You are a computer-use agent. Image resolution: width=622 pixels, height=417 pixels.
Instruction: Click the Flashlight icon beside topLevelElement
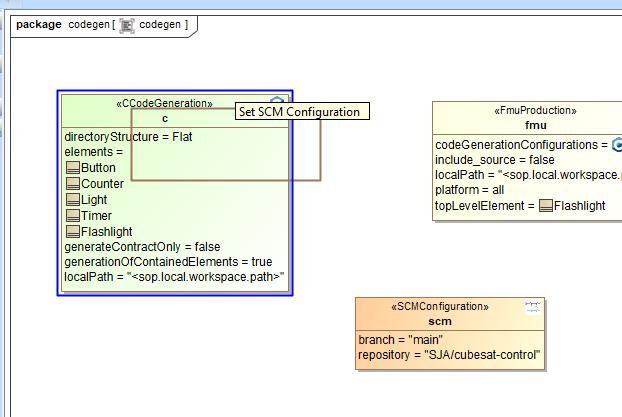(545, 206)
